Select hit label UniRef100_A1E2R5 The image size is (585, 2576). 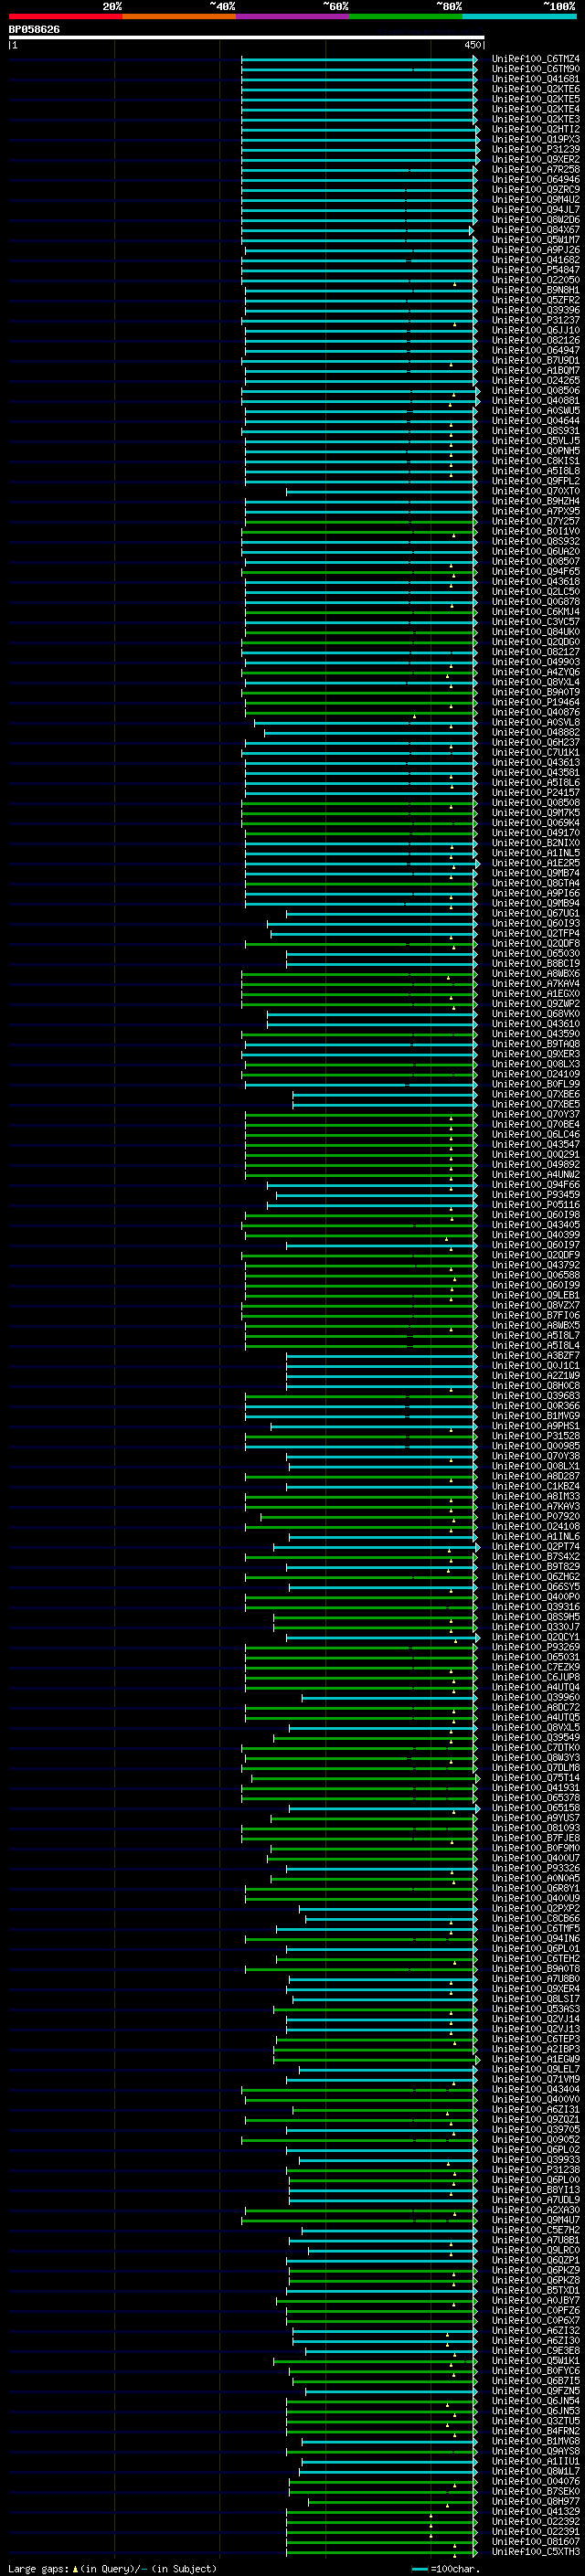[535, 863]
